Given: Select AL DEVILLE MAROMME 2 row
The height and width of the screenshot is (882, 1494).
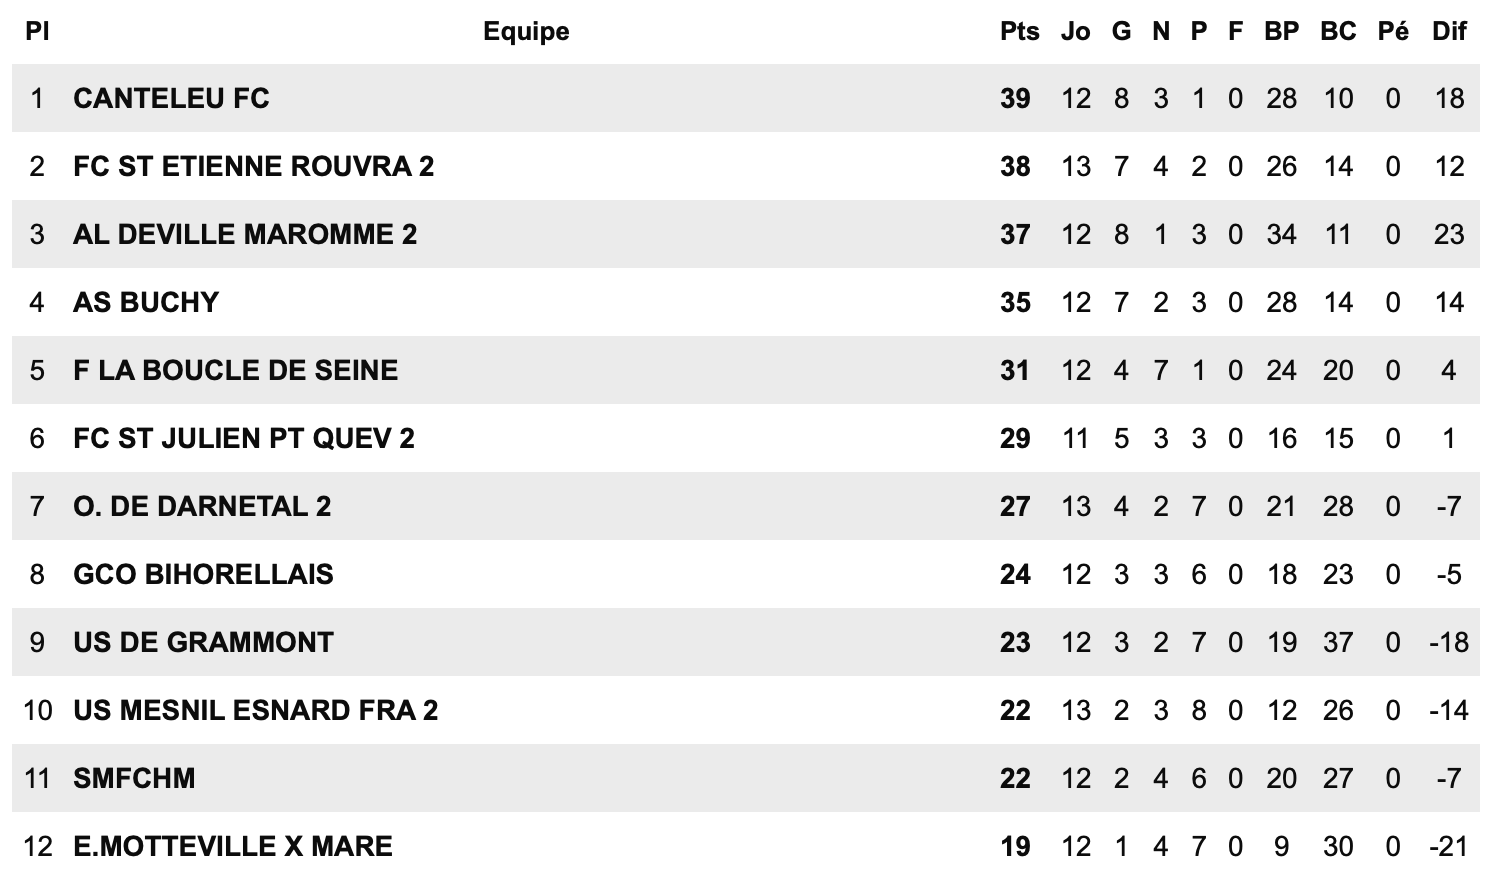Looking at the screenshot, I should pos(245,234).
